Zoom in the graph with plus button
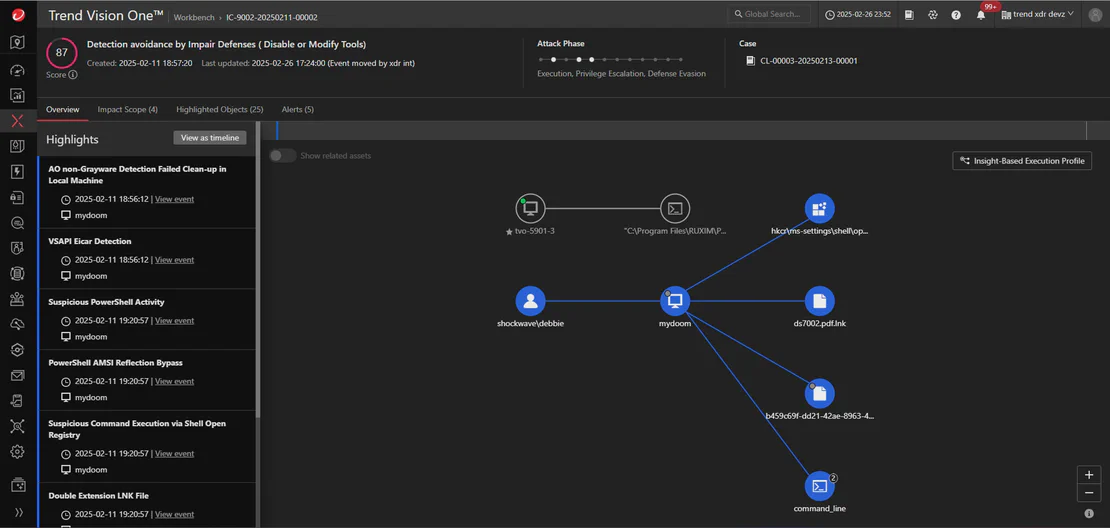This screenshot has width=1110, height=528. point(1089,475)
